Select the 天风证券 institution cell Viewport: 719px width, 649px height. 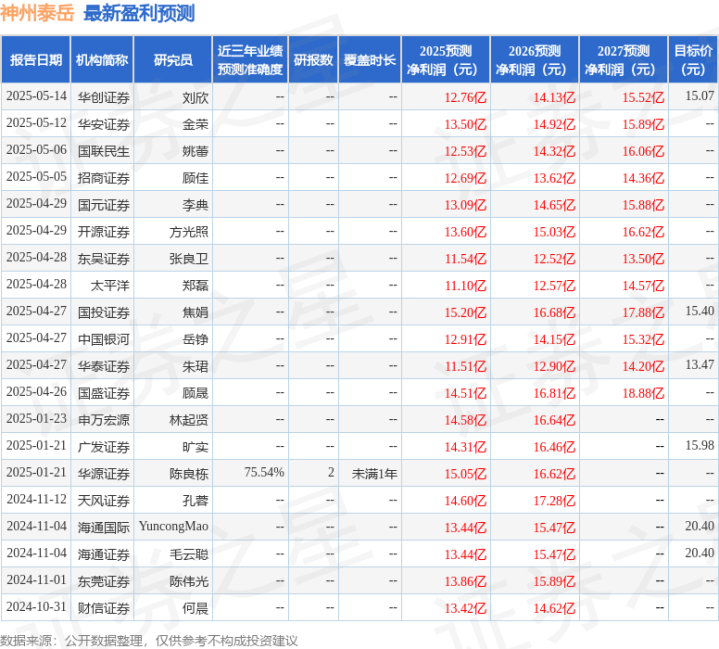coord(104,501)
